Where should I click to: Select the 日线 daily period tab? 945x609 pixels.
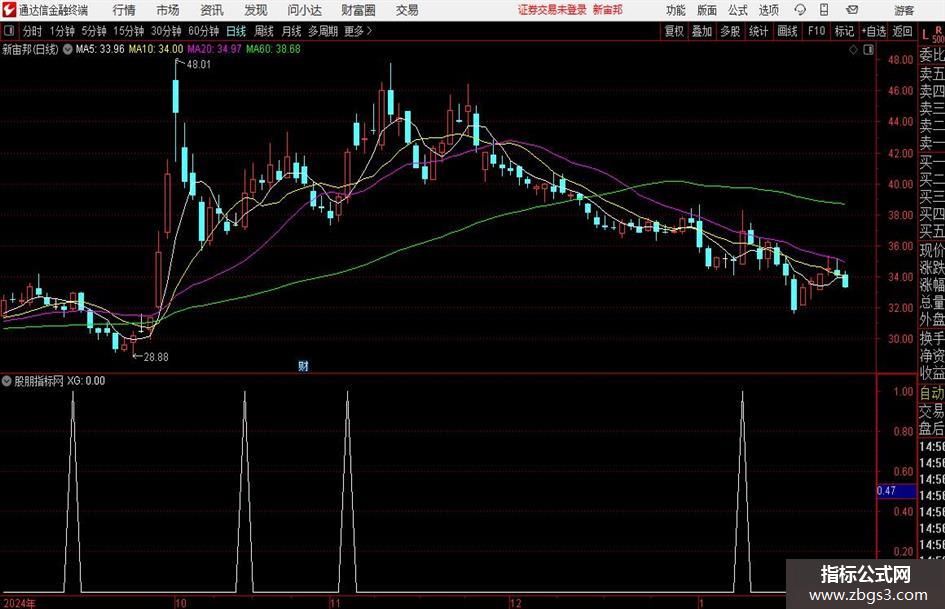[x=236, y=31]
